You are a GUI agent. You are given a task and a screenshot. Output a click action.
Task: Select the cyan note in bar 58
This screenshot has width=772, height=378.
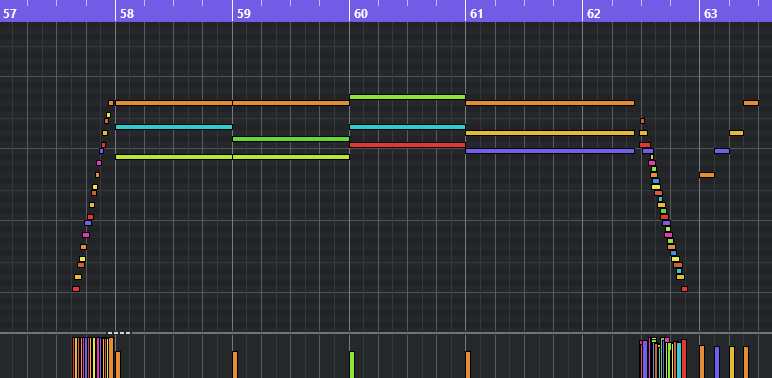174,127
